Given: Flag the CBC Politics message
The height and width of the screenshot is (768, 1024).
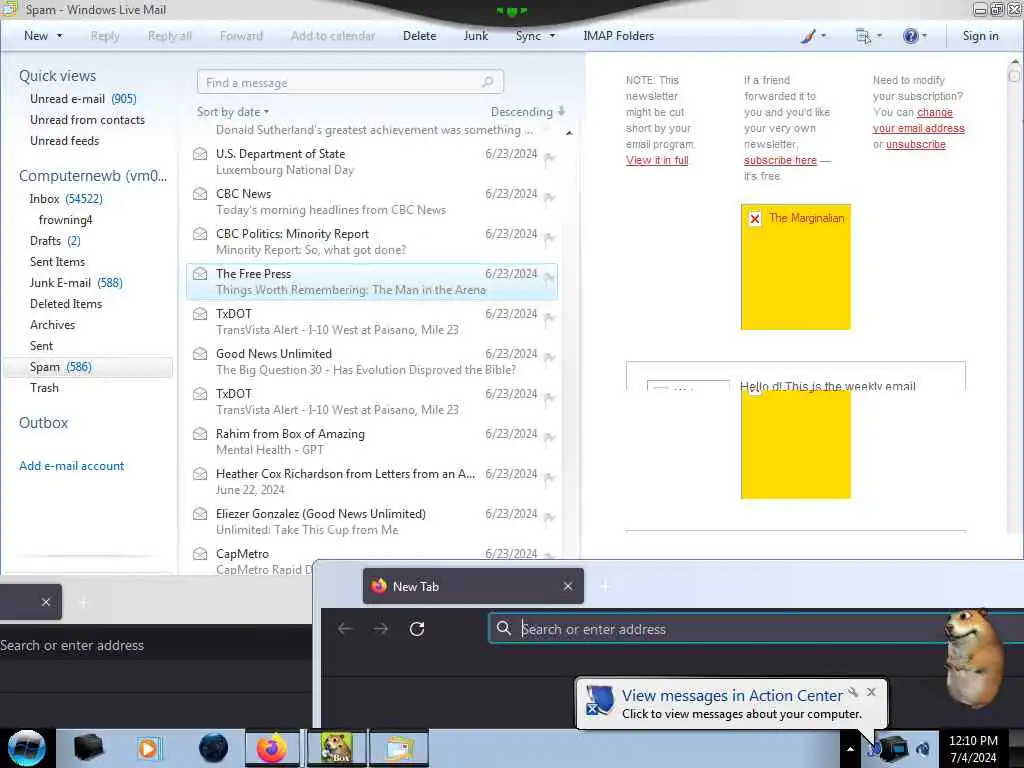Looking at the screenshot, I should pyautogui.click(x=549, y=237).
